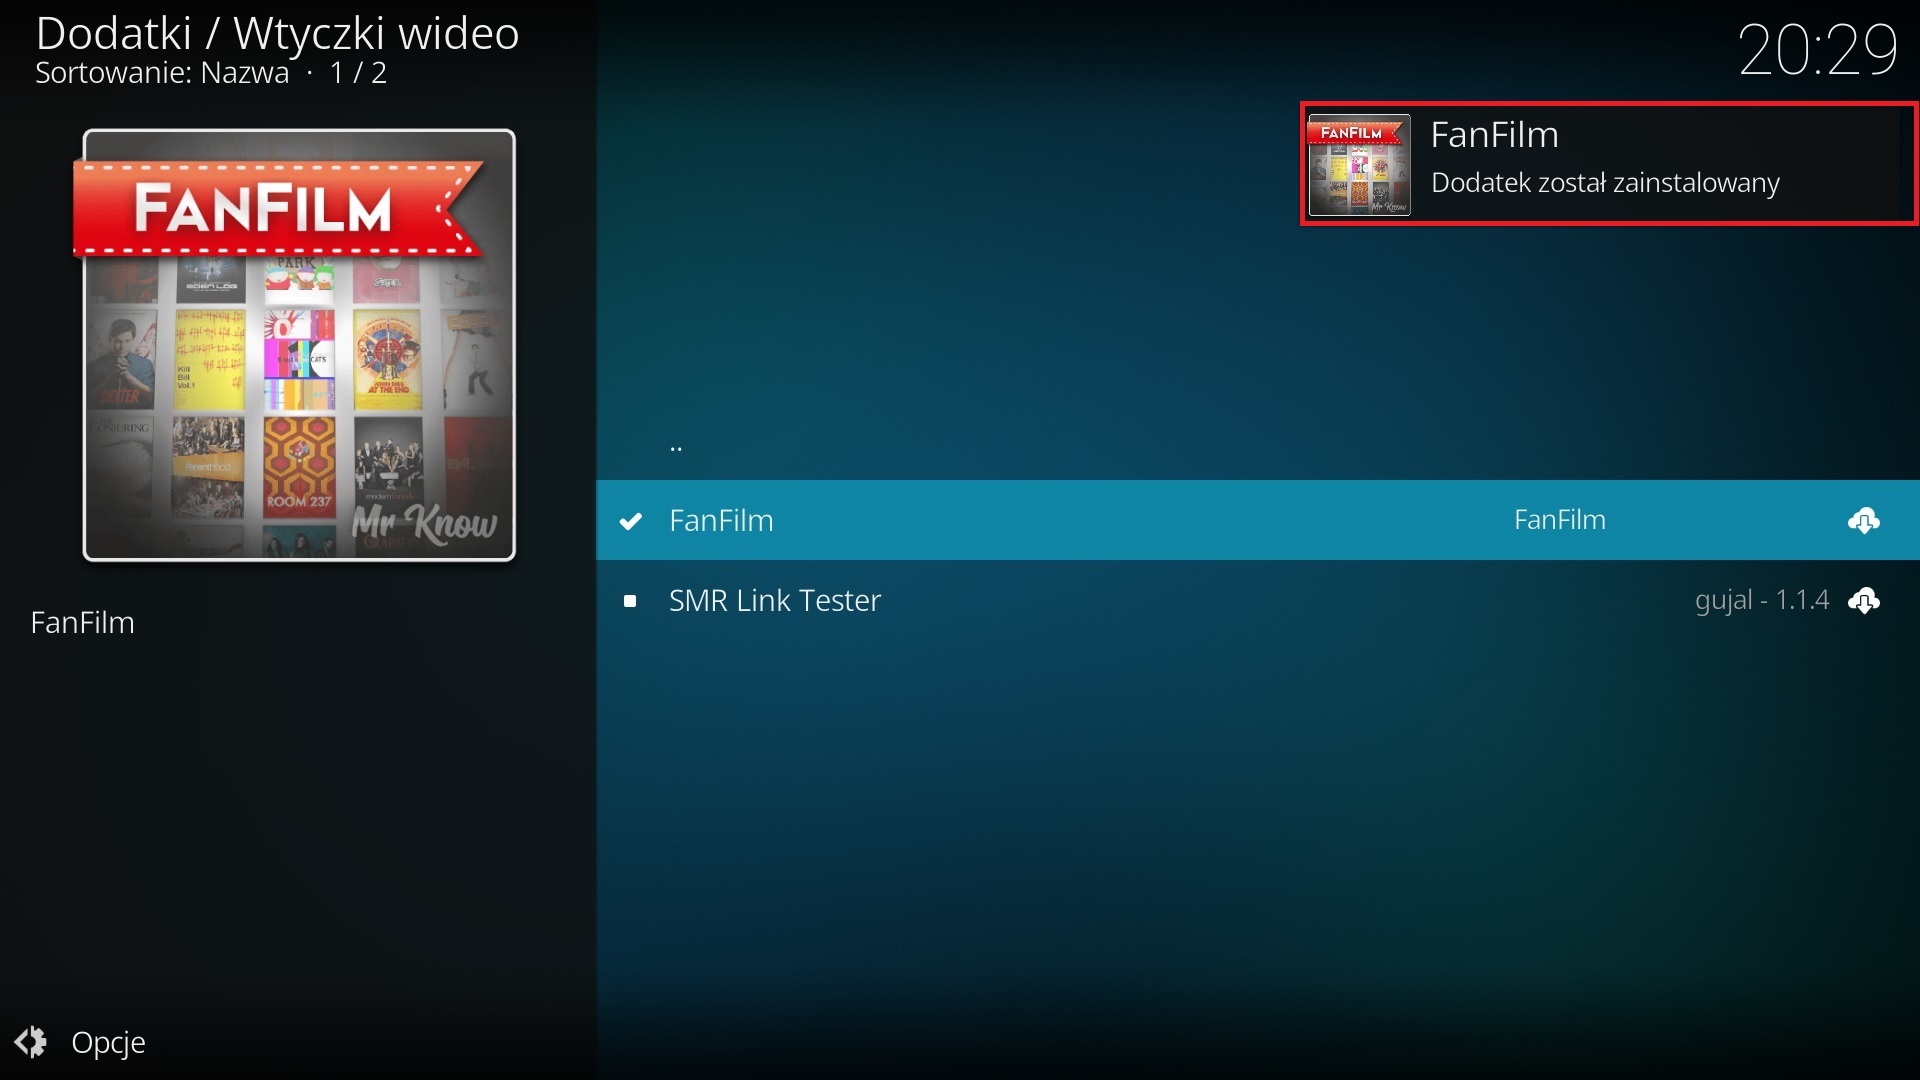Click the cloud icon beside SMR Link Tester

(x=1865, y=601)
